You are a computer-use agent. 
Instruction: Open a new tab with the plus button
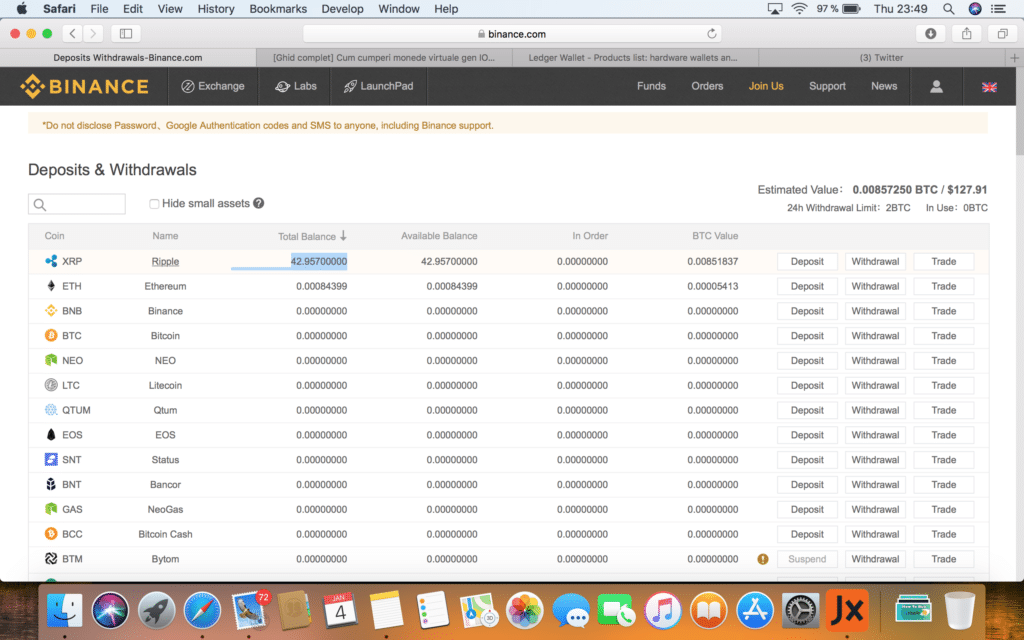pos(1014,57)
